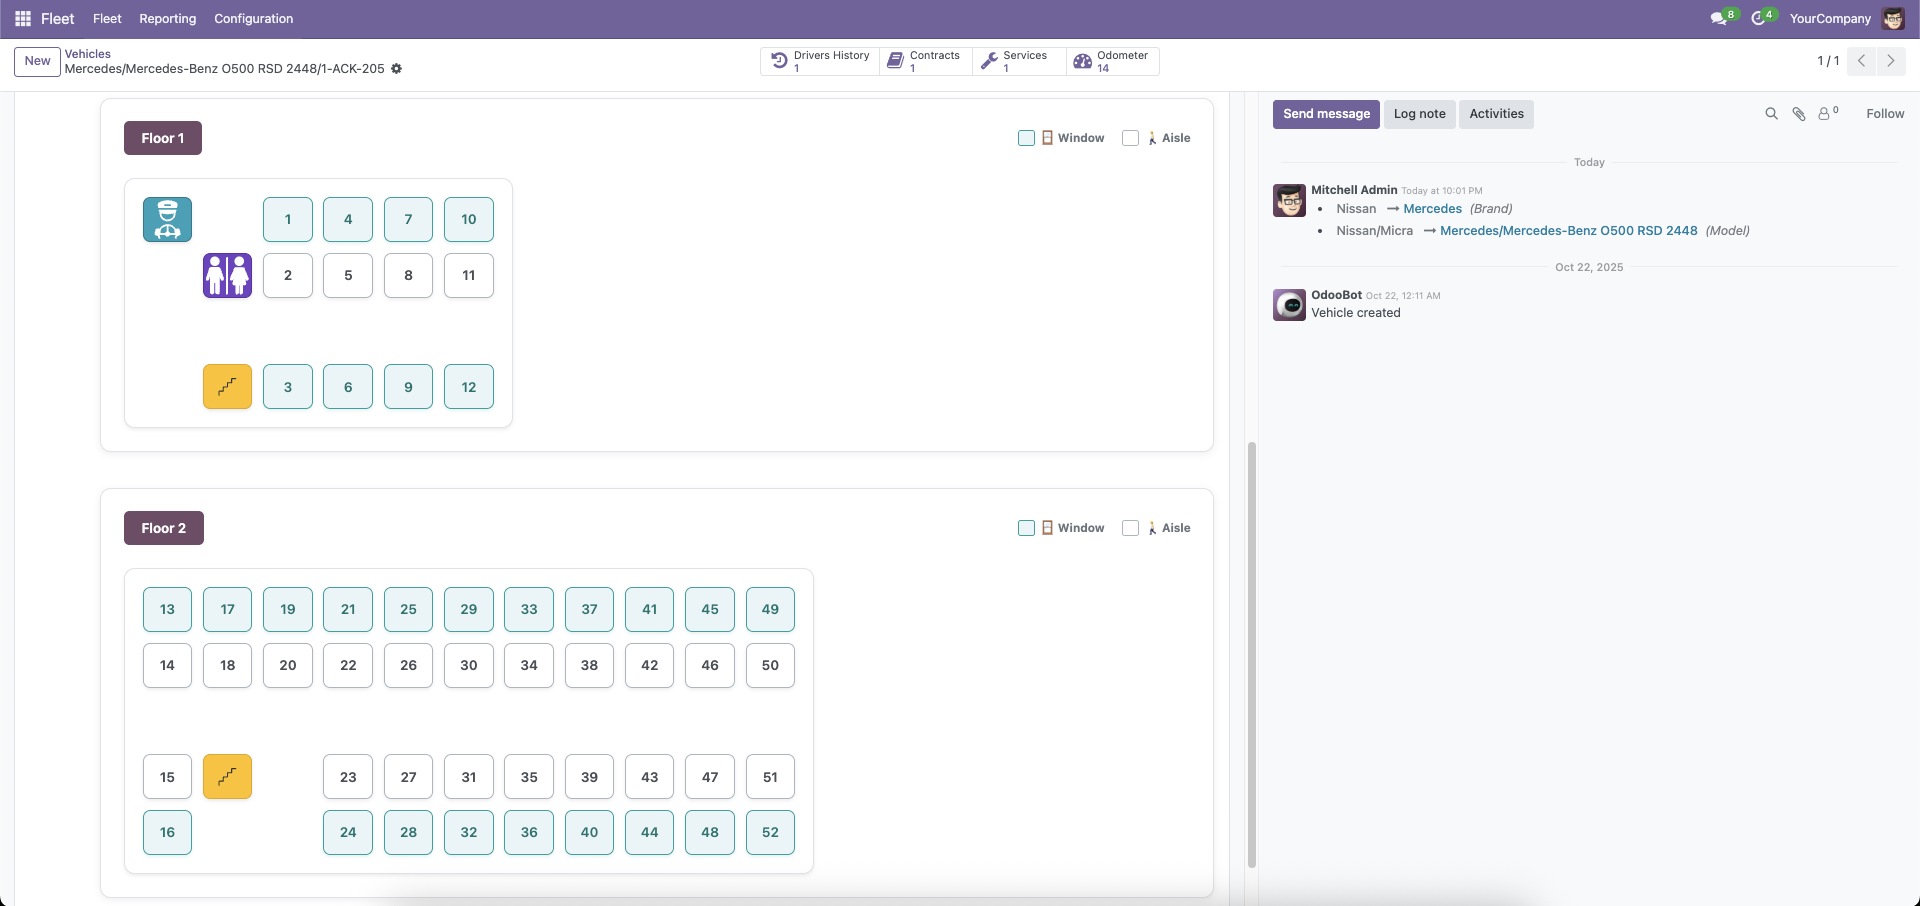Click the Floor 2 label badge
The width and height of the screenshot is (1920, 906).
[164, 528]
